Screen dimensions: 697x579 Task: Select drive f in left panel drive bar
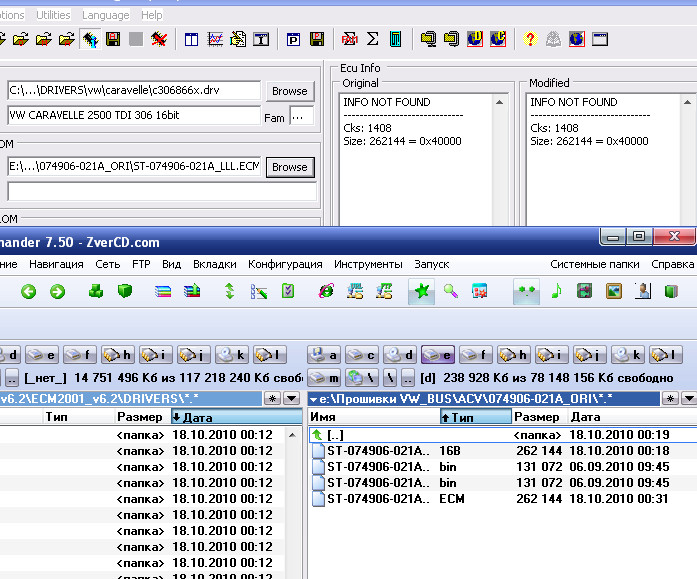79,355
